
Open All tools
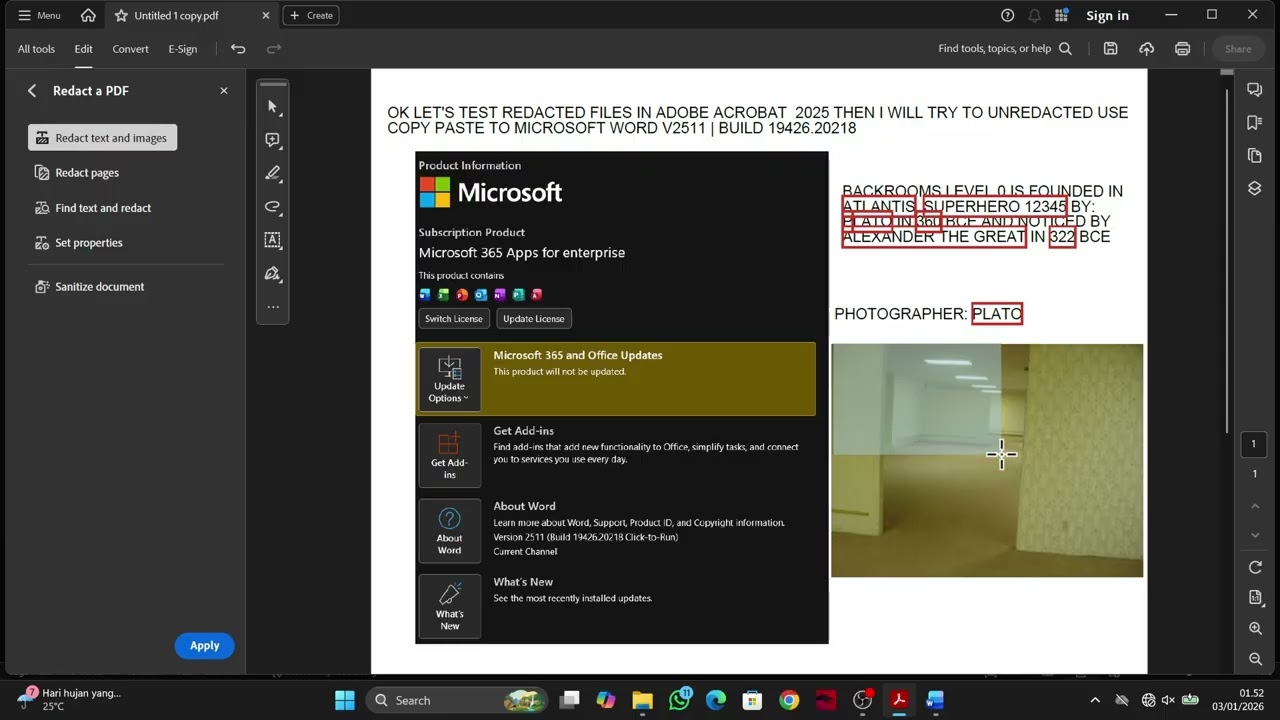[x=36, y=49]
